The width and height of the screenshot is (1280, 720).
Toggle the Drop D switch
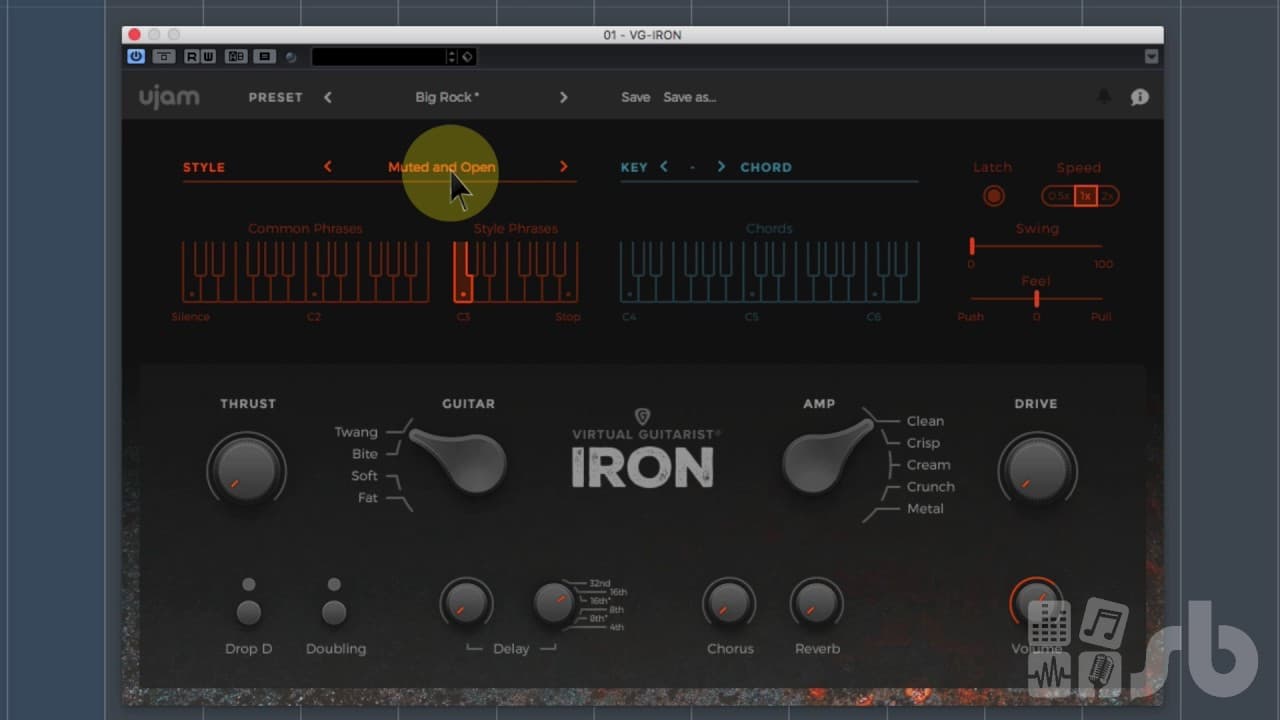(x=249, y=613)
